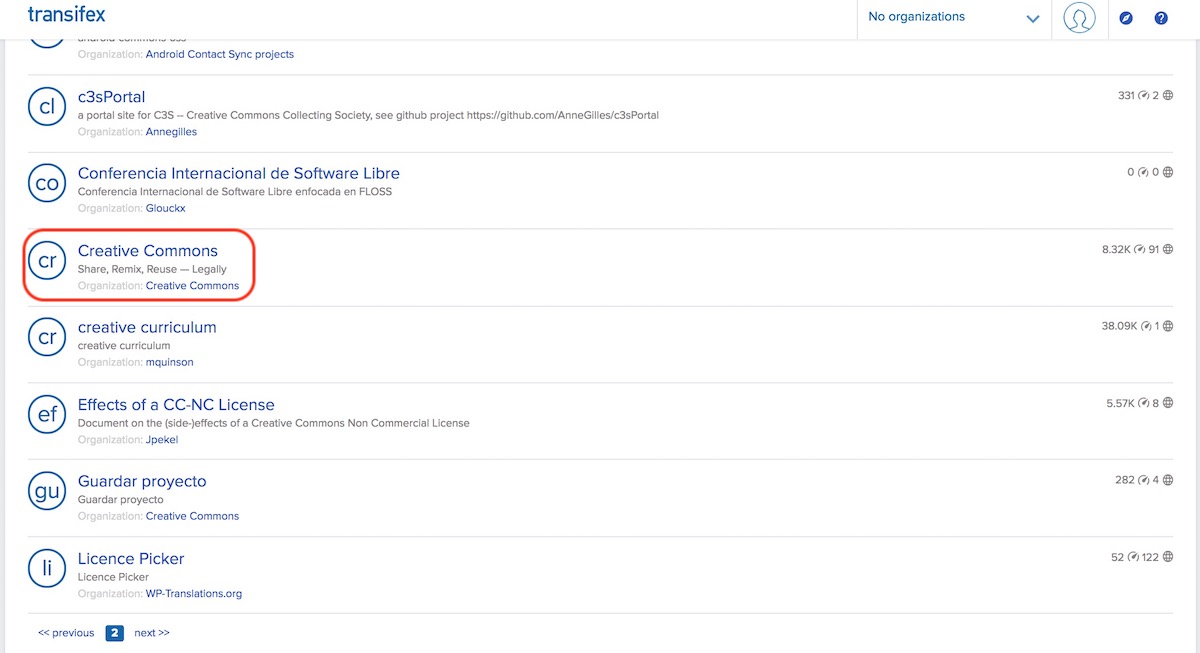Image resolution: width=1200 pixels, height=653 pixels.
Task: Go to the previous results page
Action: click(66, 633)
